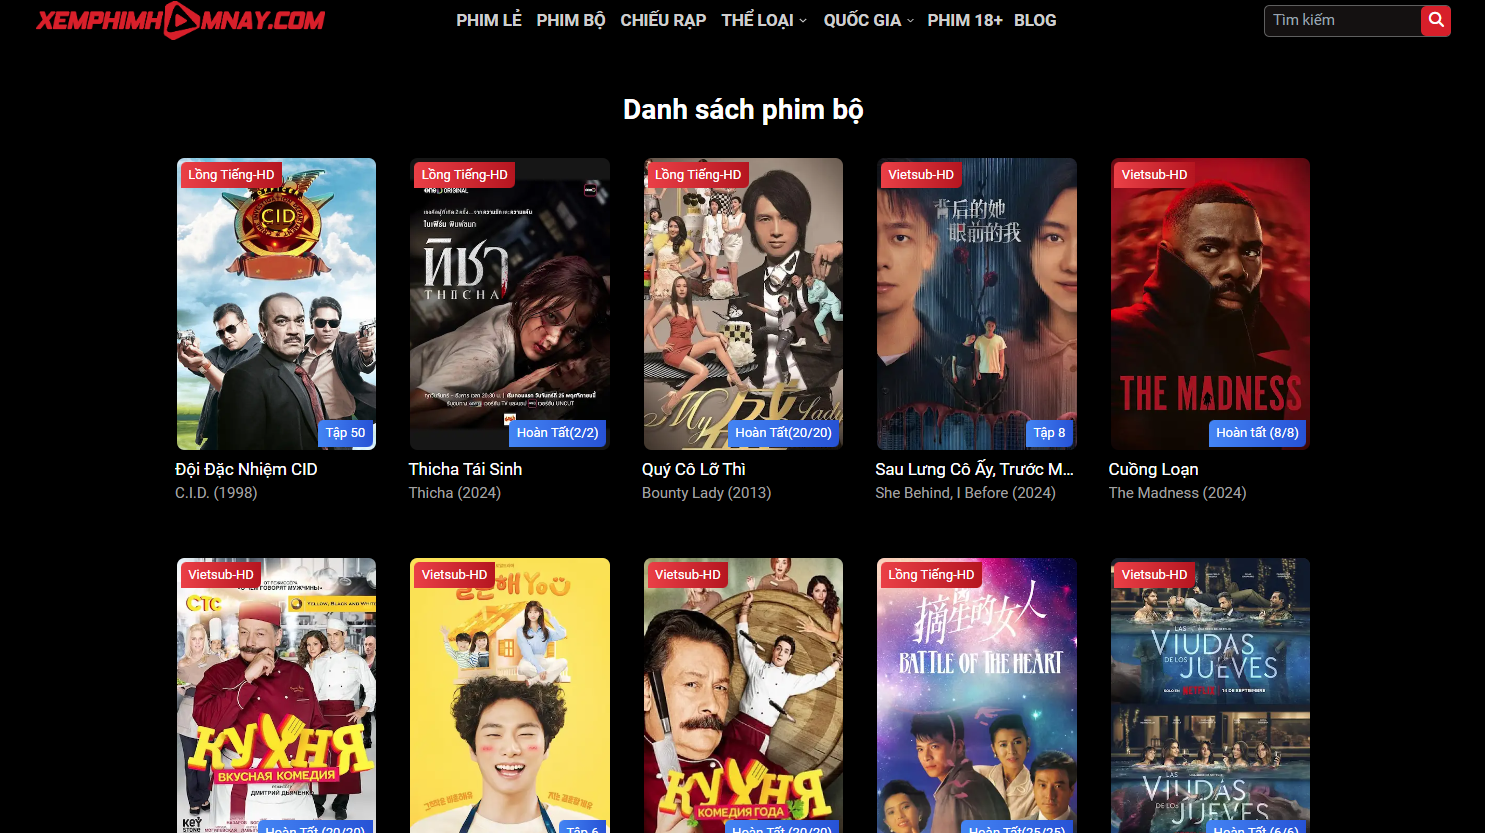
Task: Open the PHIM LẺ menu item
Action: coord(489,20)
